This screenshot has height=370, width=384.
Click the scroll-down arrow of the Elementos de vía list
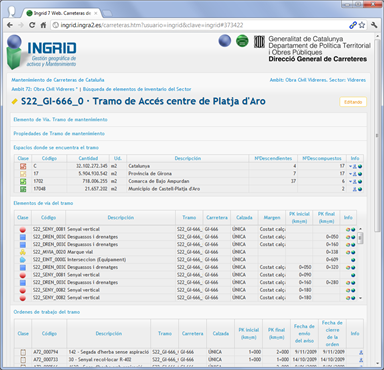(x=360, y=298)
